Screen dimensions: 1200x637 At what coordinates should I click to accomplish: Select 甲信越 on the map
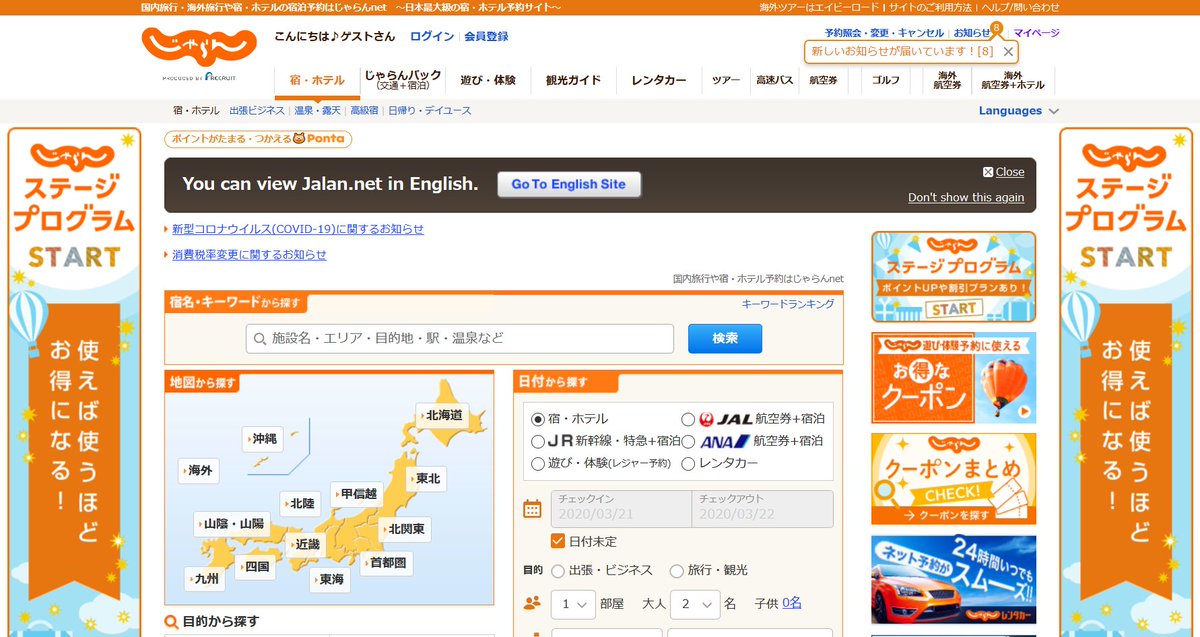(x=357, y=494)
